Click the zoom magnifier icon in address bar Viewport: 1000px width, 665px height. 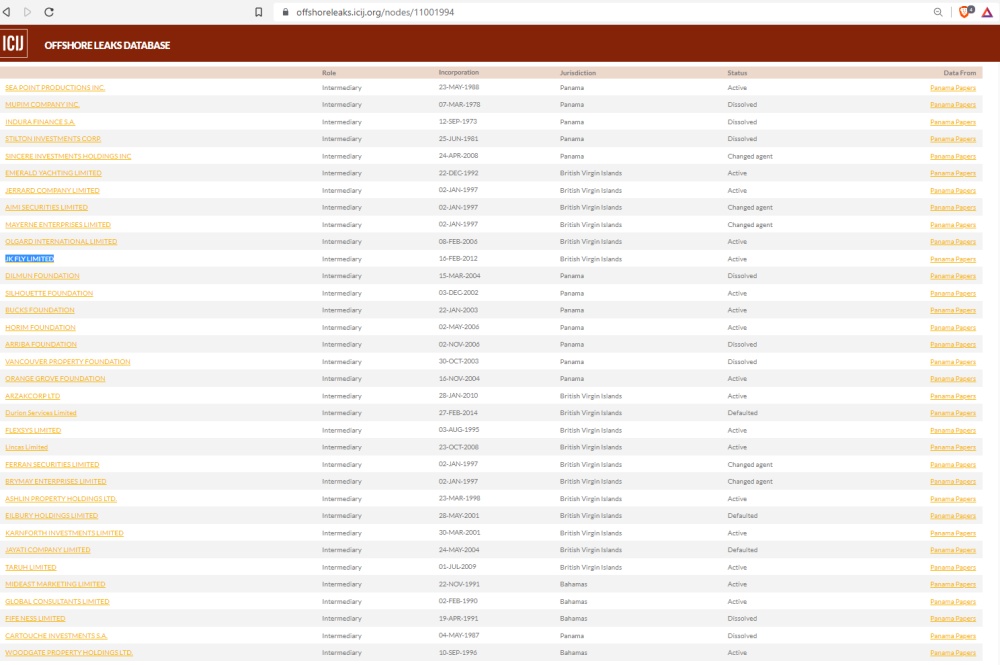tap(938, 12)
